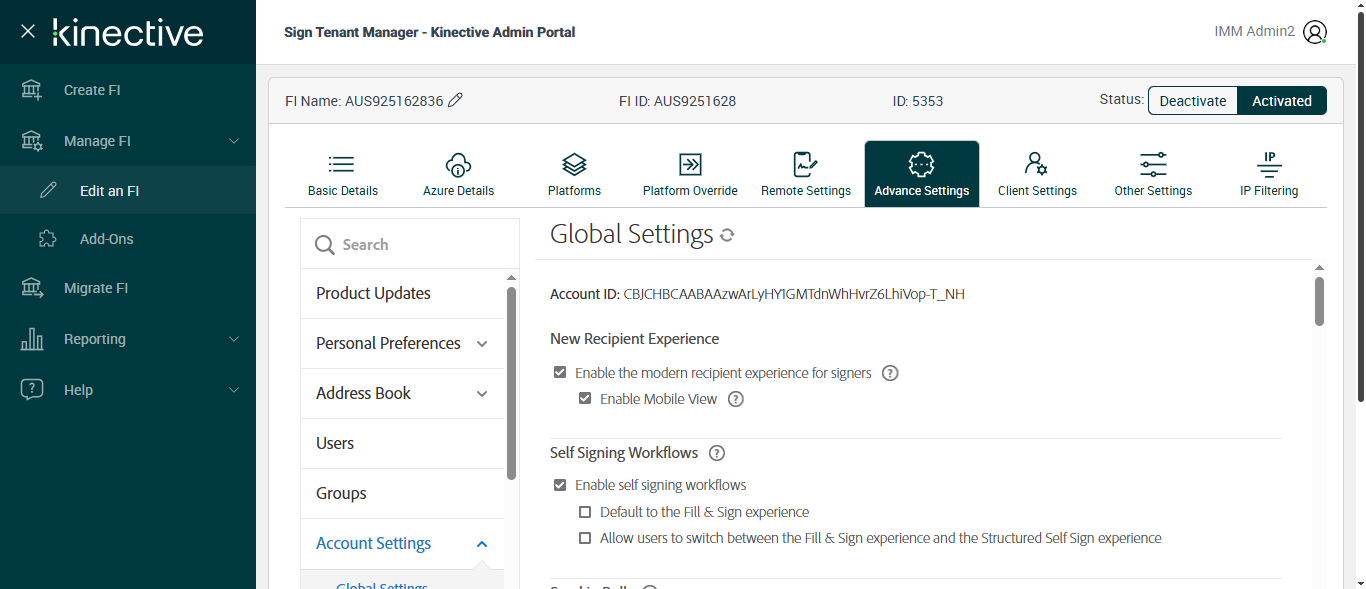Close the sidebar with the X icon
Screen dimensions: 1366x589
point(28,31)
